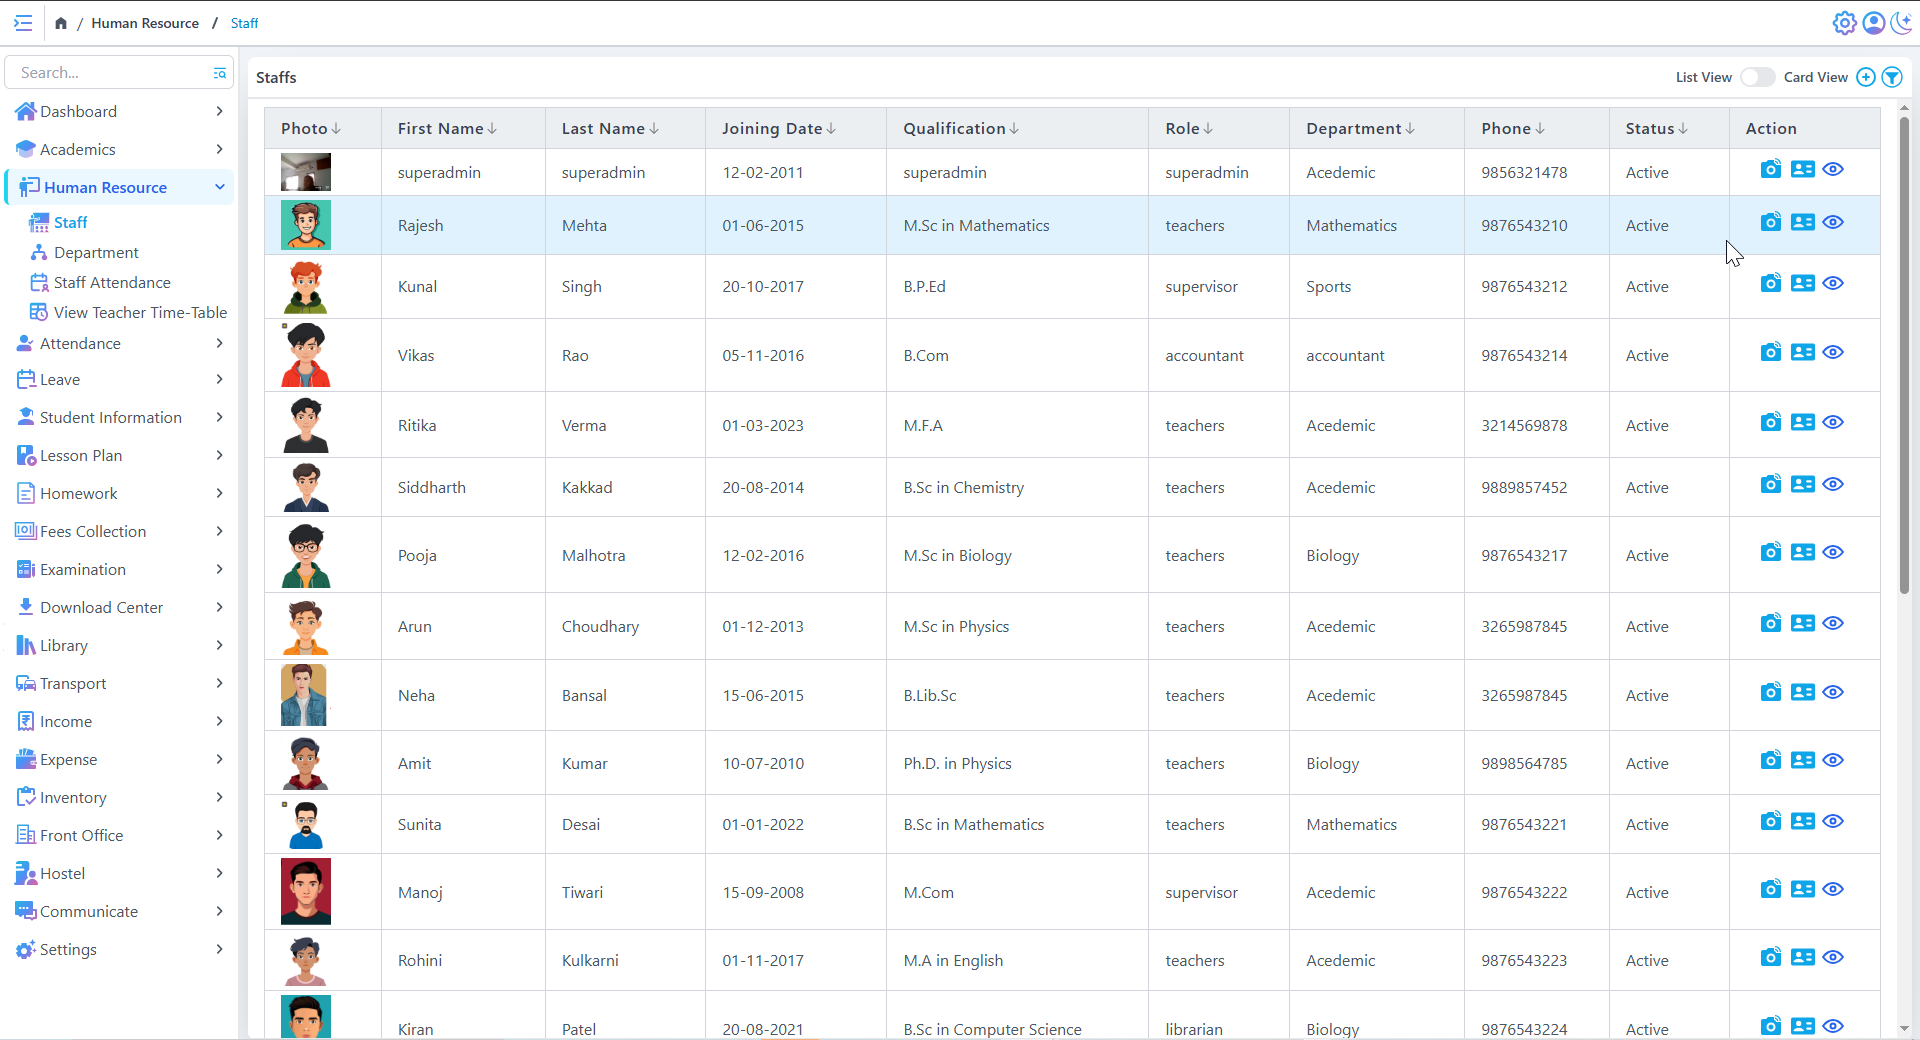The height and width of the screenshot is (1040, 1920).
Task: Open the filter funnel icon
Action: [1891, 77]
